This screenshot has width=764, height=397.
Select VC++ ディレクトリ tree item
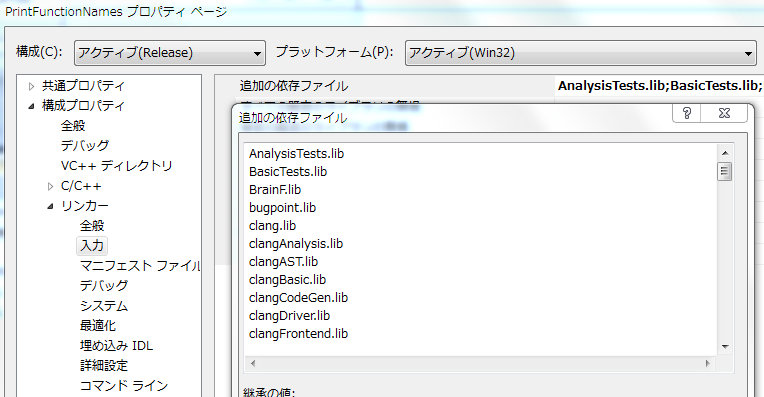116,166
